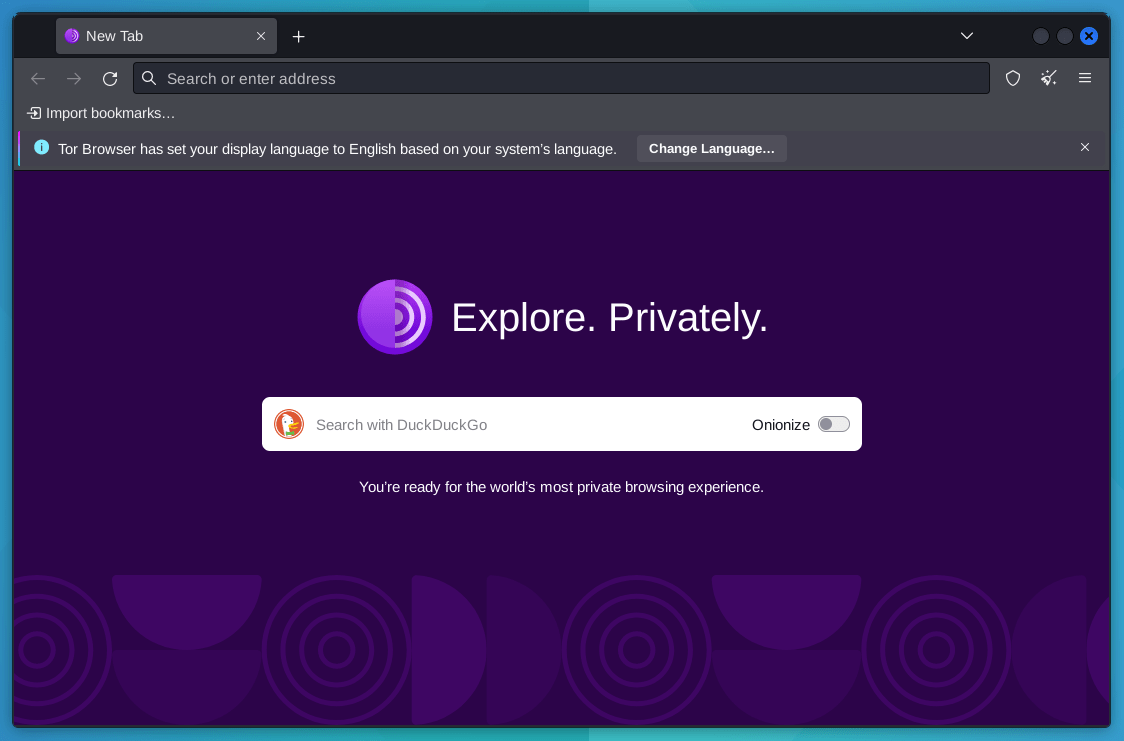Open the hamburger application menu
This screenshot has width=1124, height=741.
click(1085, 78)
